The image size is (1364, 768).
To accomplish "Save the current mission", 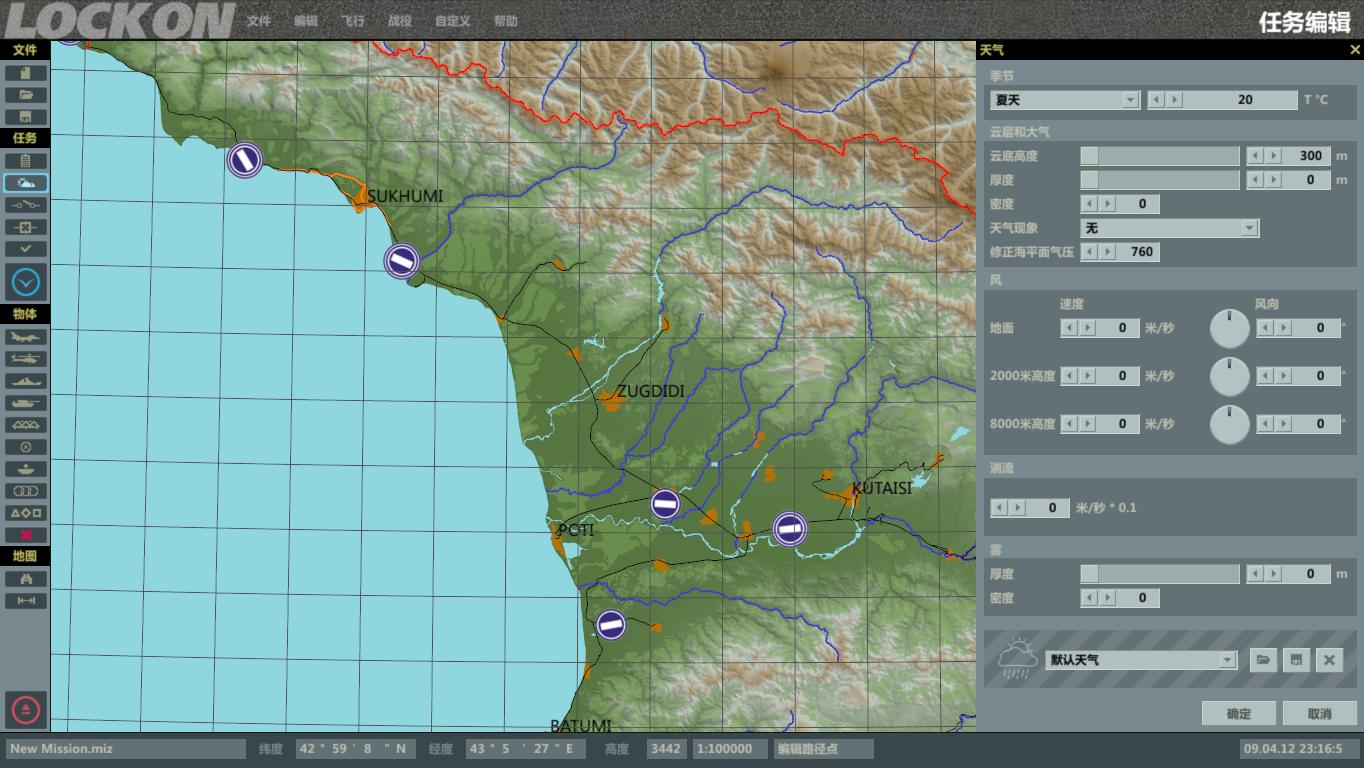I will pyautogui.click(x=25, y=115).
